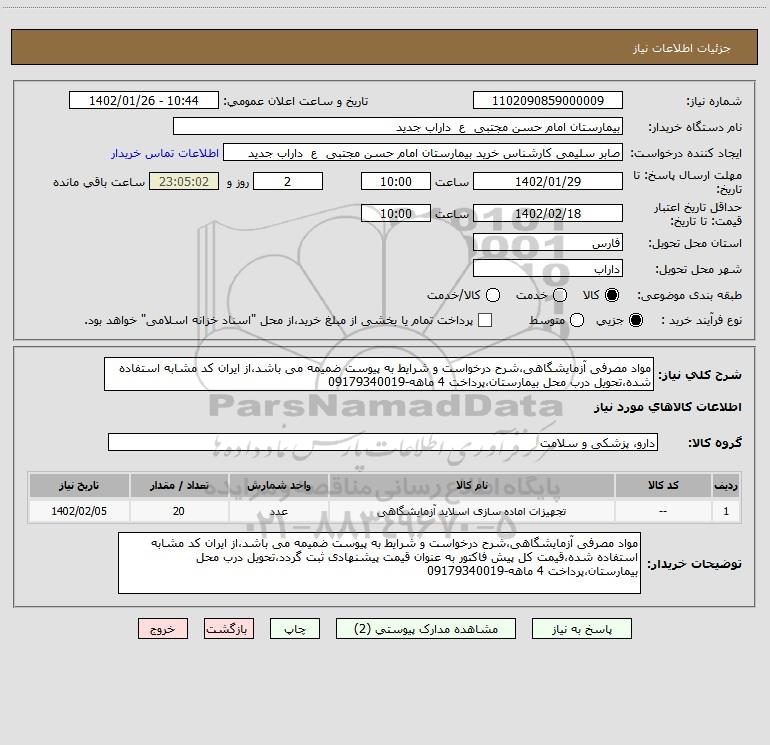Select the جزیی purchase type radio
770x745 pixels.
[x=636, y=320]
